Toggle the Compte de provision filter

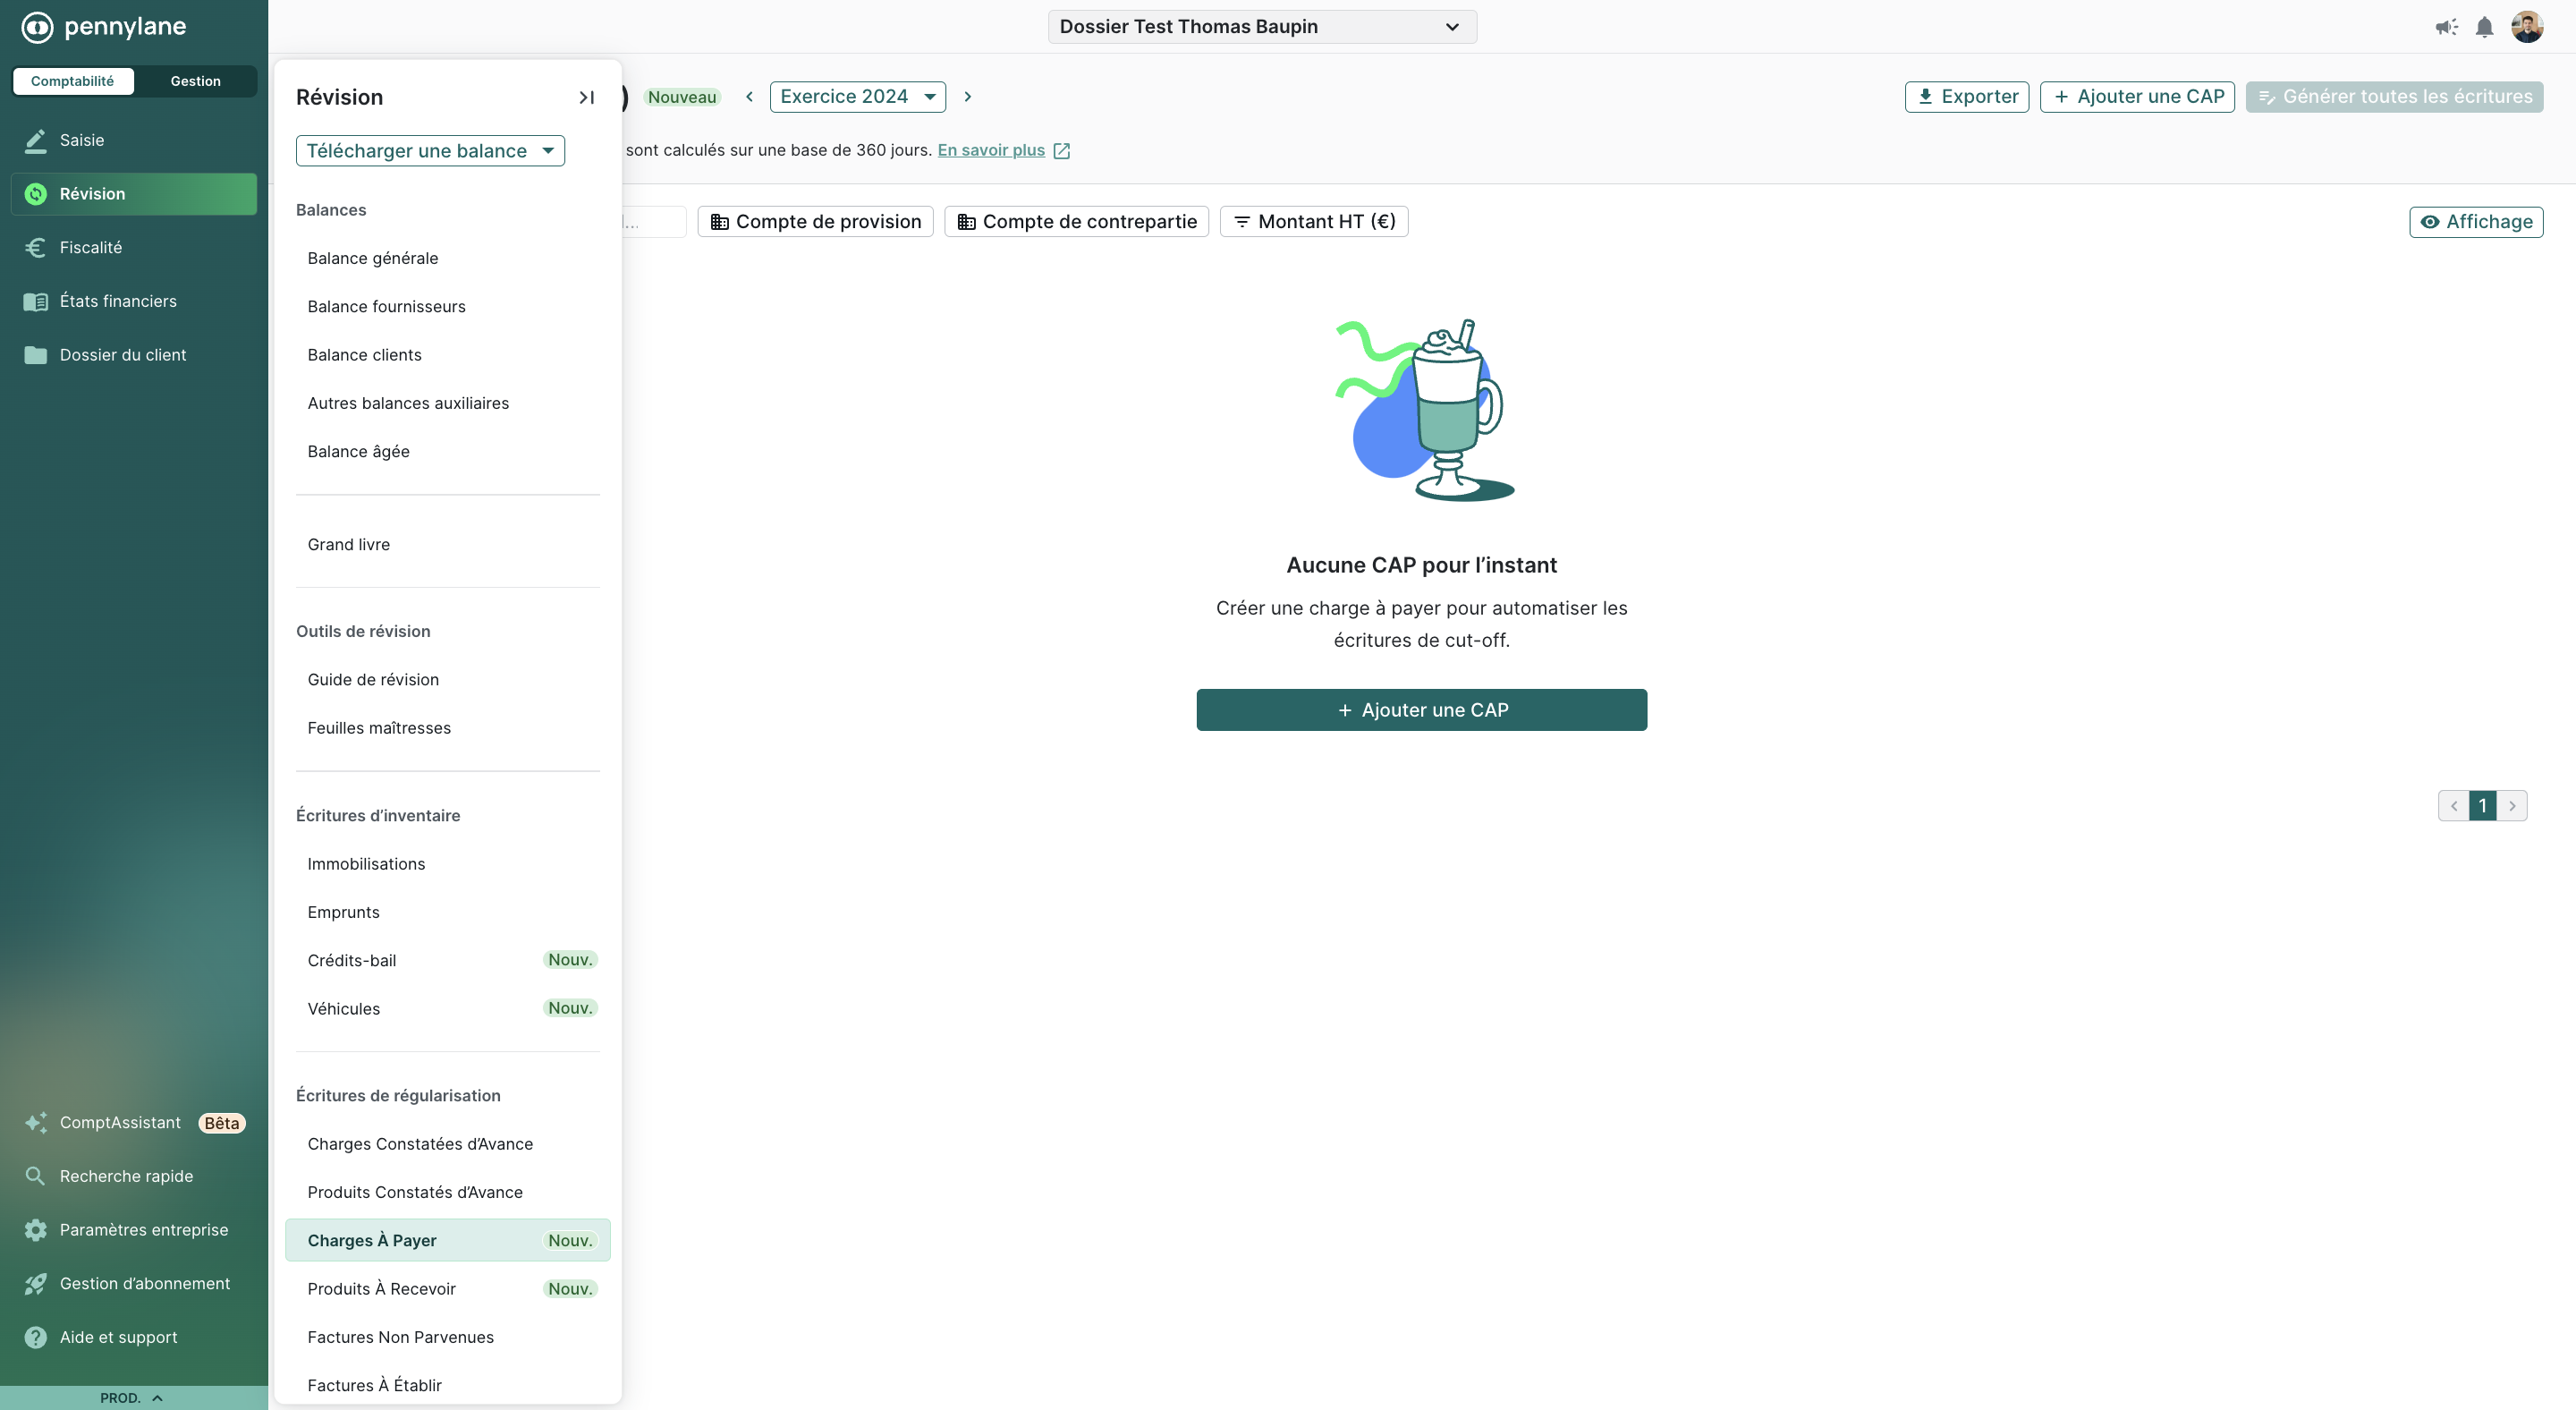coord(814,220)
